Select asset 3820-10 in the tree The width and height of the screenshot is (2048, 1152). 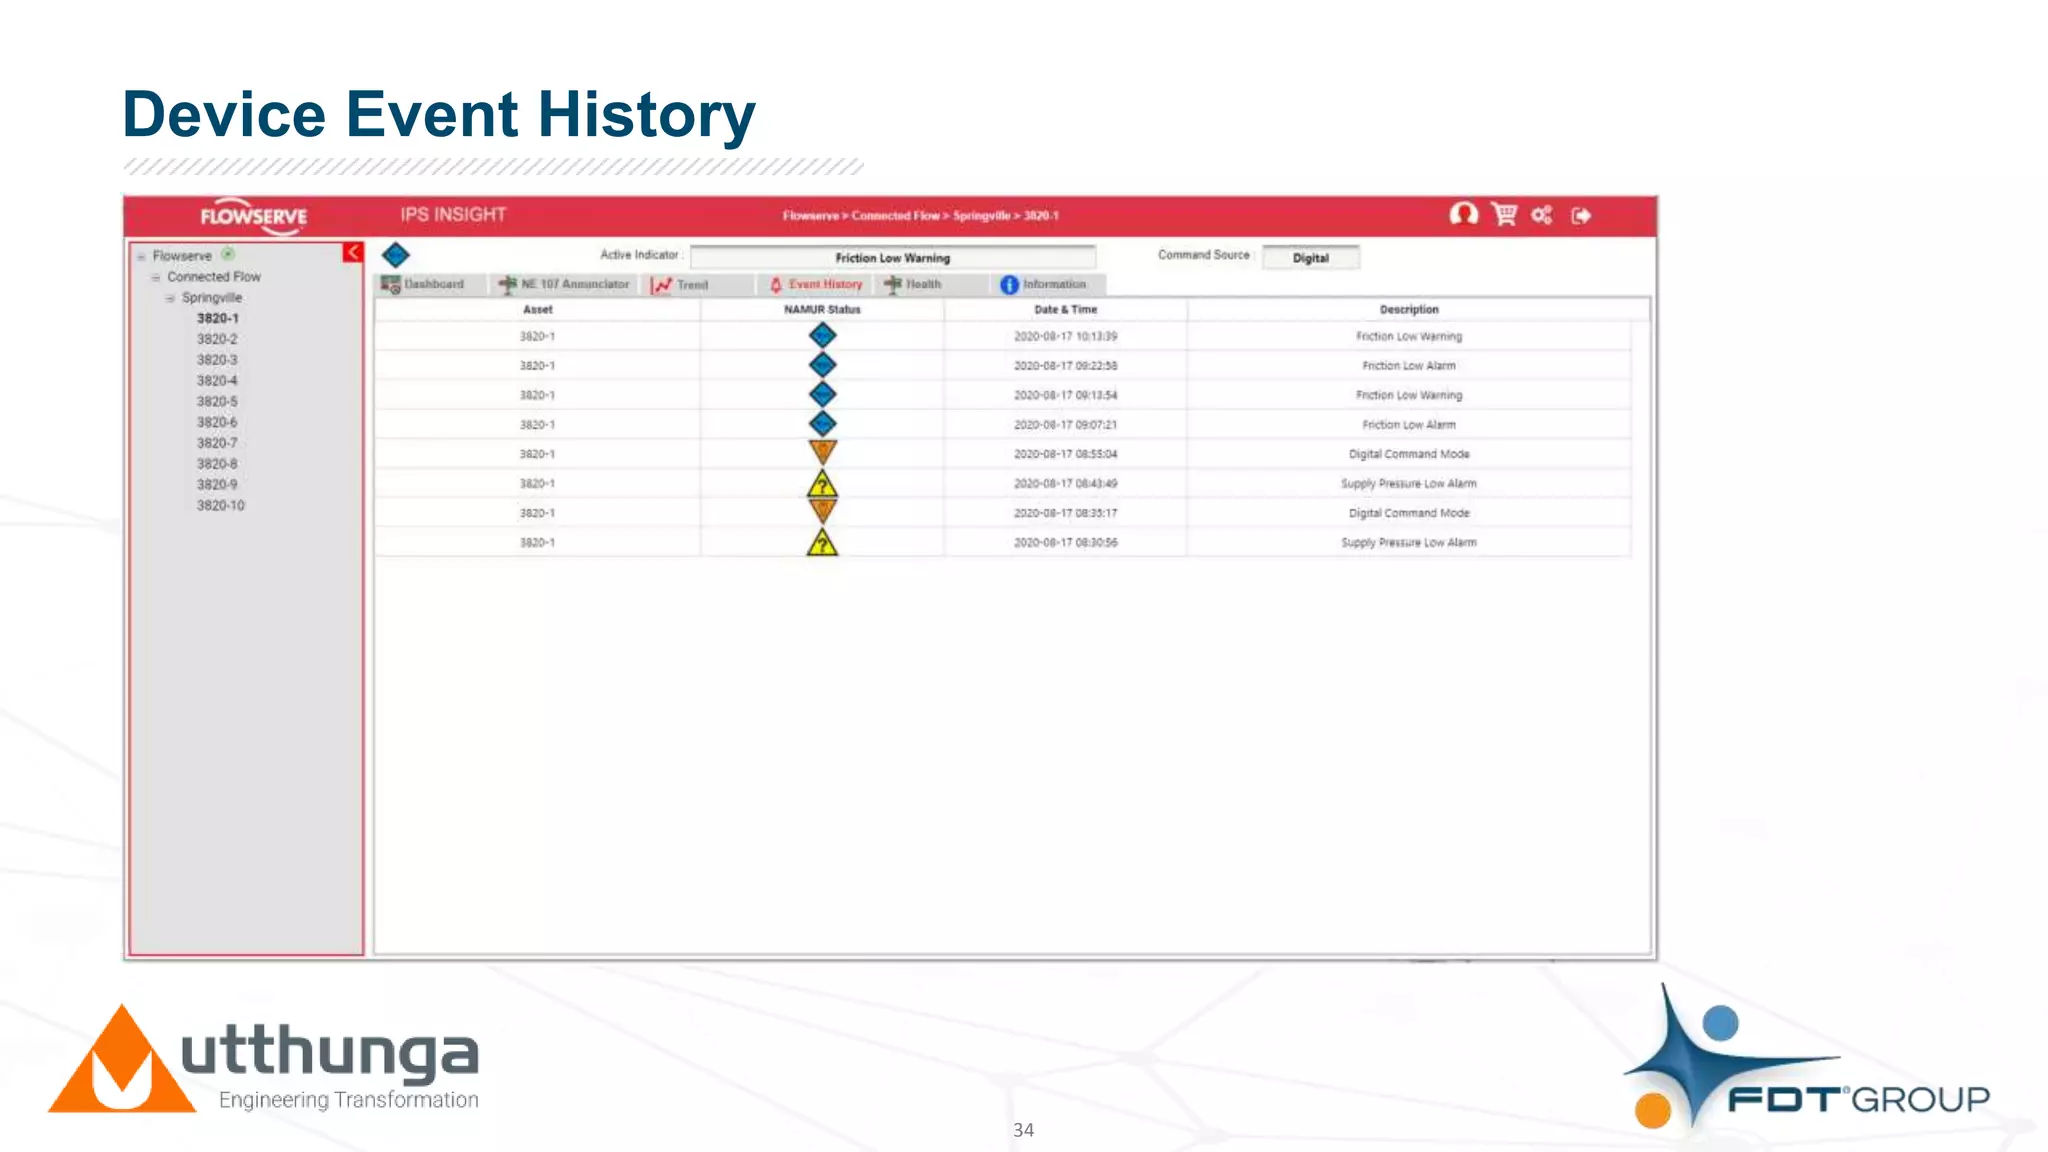220,505
